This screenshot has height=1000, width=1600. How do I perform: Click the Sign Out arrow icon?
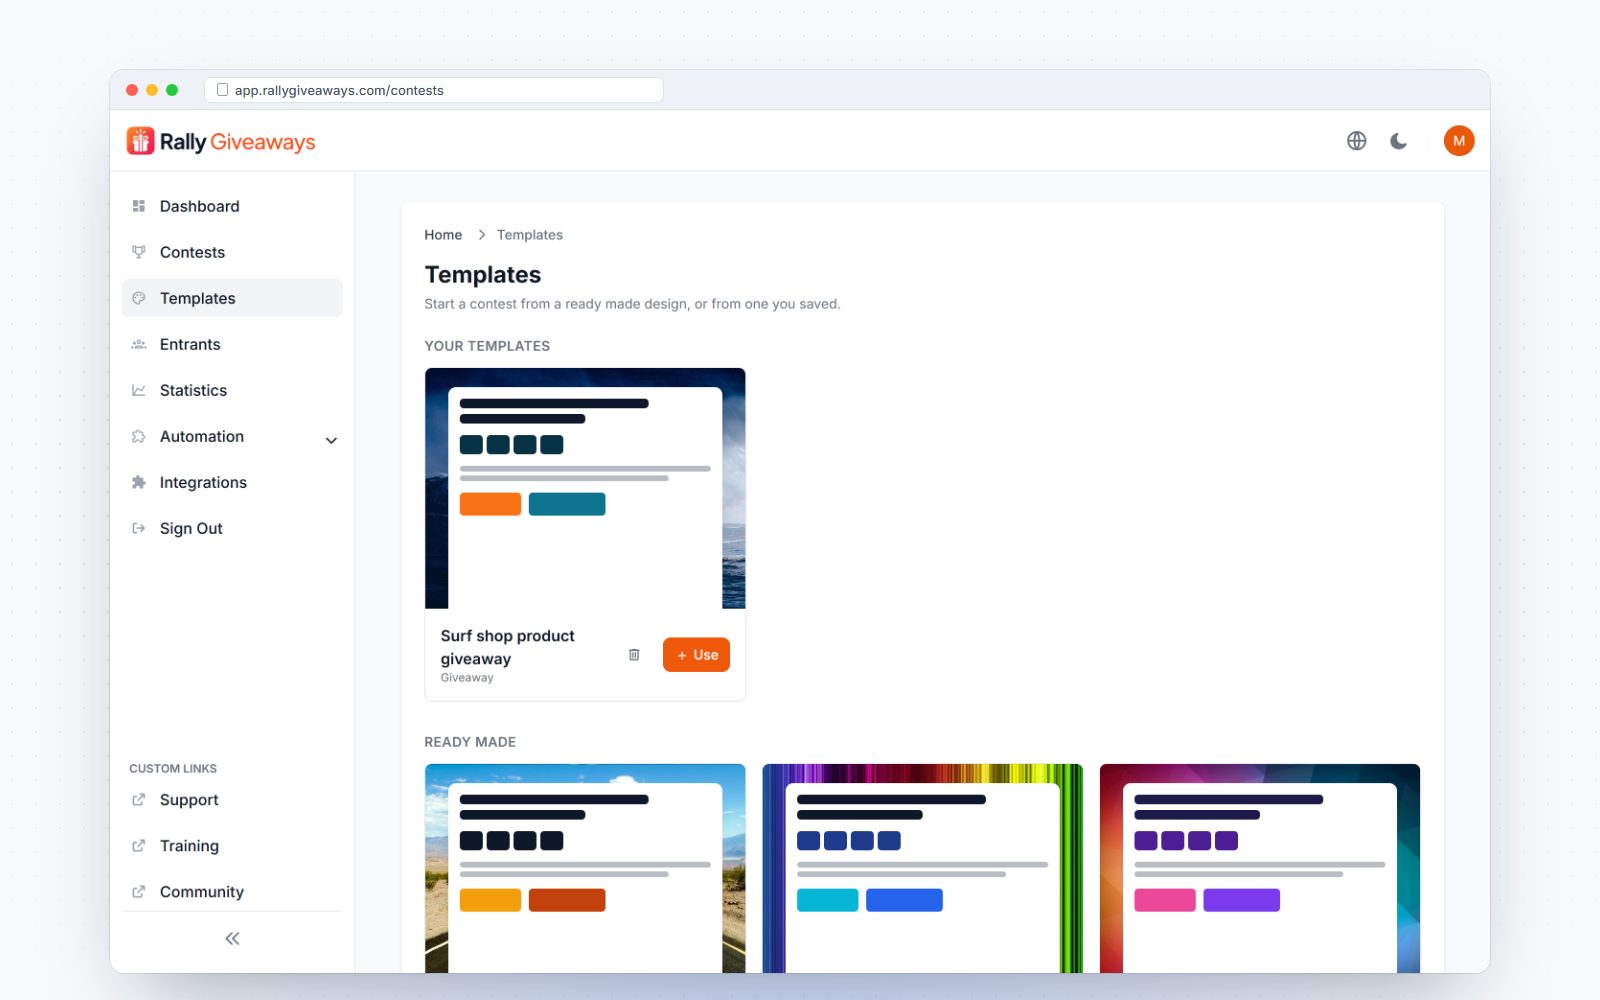(139, 528)
